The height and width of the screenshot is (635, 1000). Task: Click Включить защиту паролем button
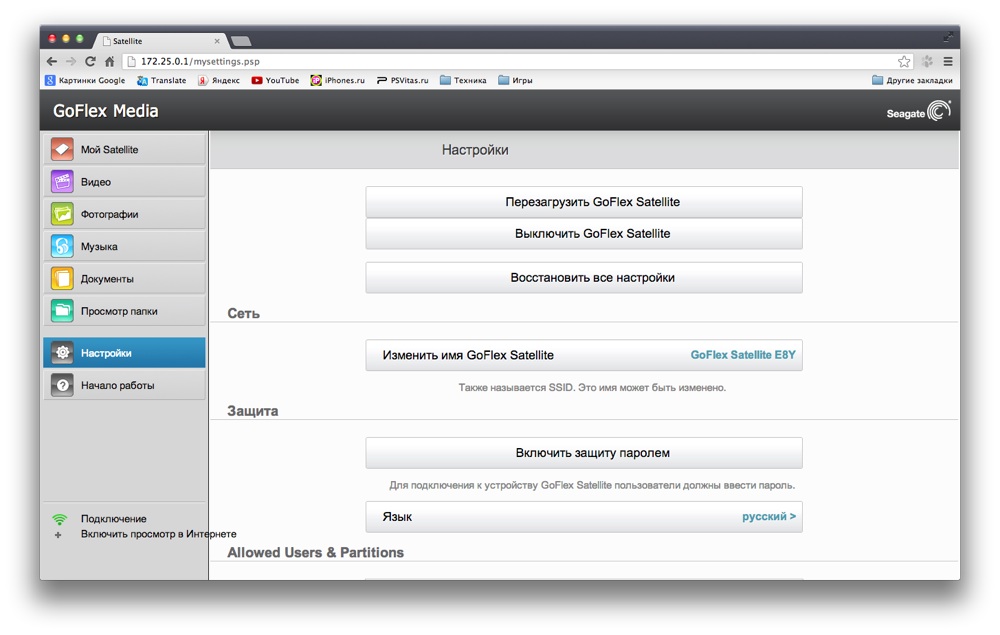584,453
